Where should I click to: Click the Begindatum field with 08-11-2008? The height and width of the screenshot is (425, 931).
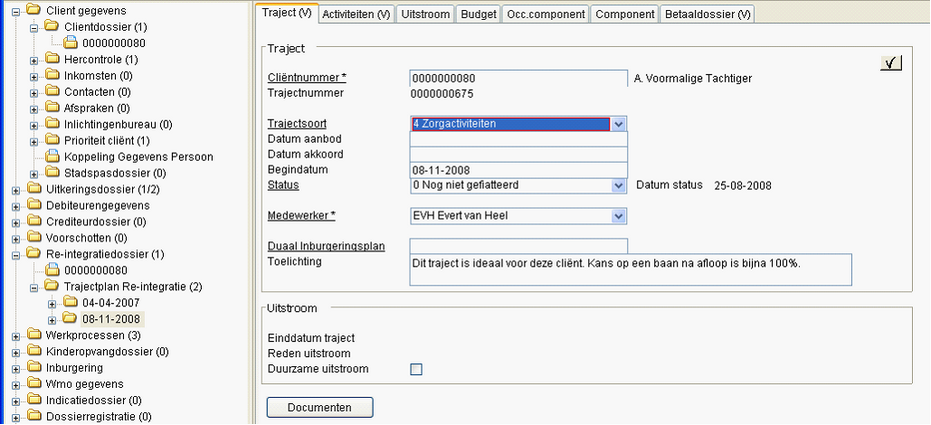[518, 170]
